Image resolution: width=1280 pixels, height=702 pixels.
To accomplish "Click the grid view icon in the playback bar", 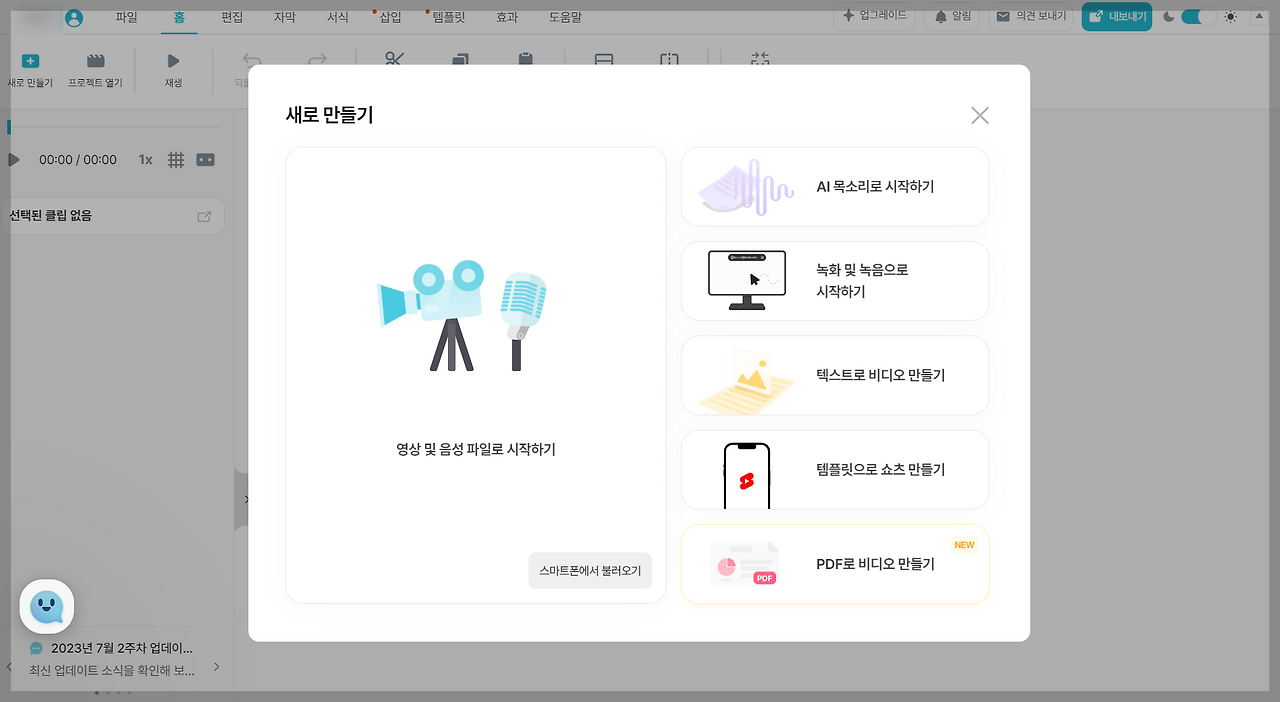I will [176, 159].
